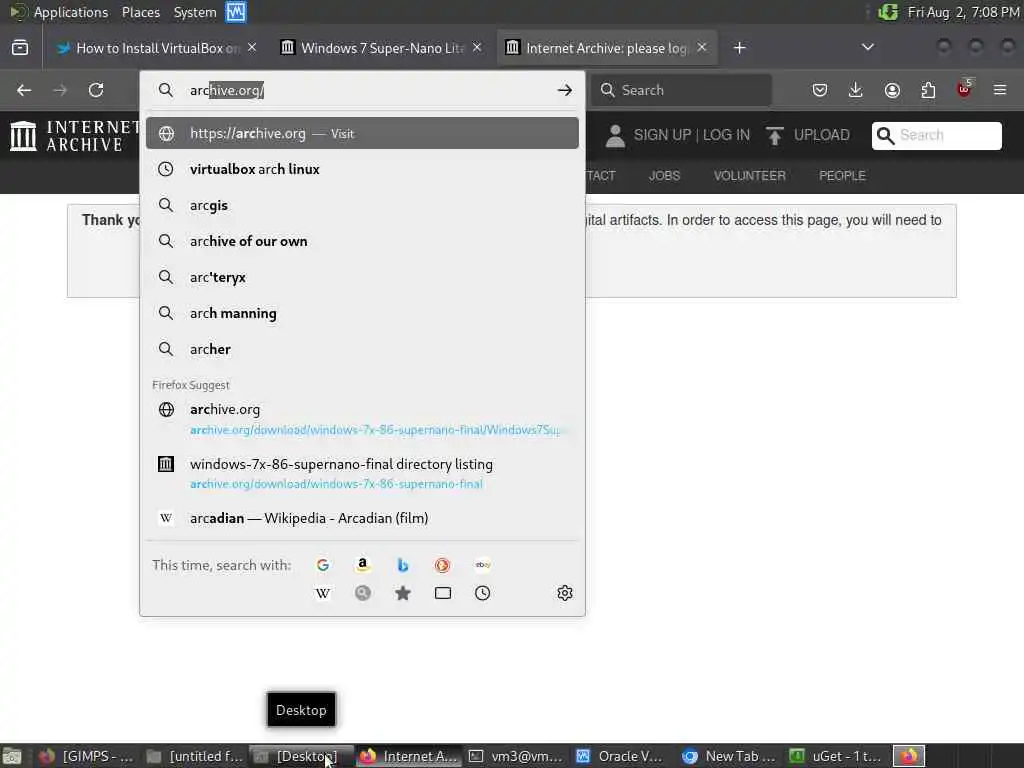The height and width of the screenshot is (768, 1024).
Task: Open arcadian Wikipedia suggestion
Action: click(362, 518)
